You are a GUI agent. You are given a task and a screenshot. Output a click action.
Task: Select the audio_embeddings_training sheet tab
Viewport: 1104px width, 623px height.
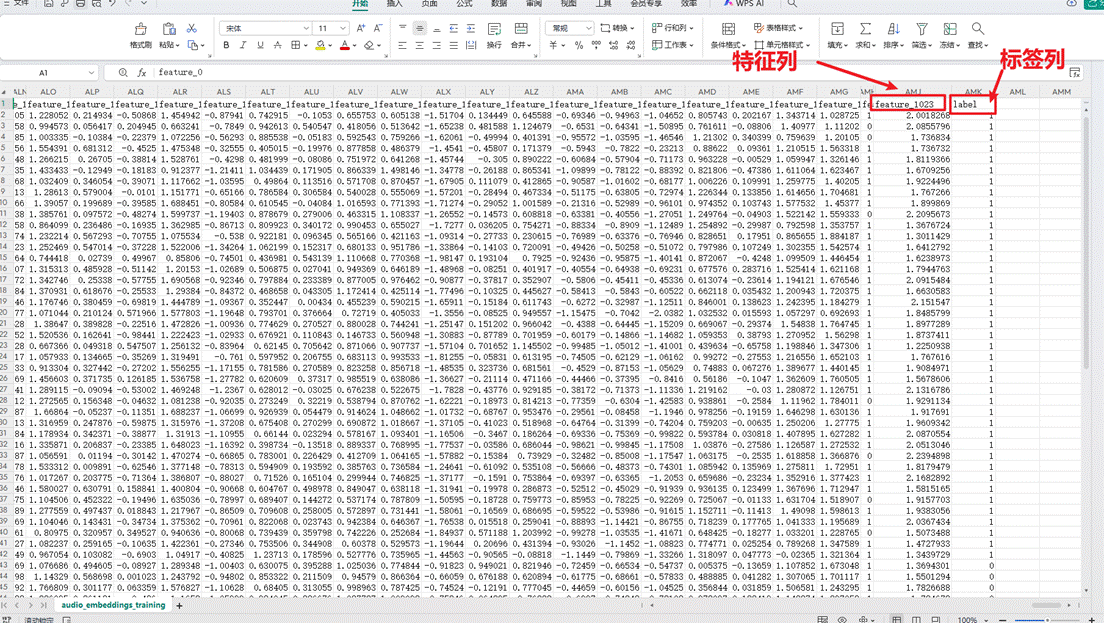click(x=113, y=605)
